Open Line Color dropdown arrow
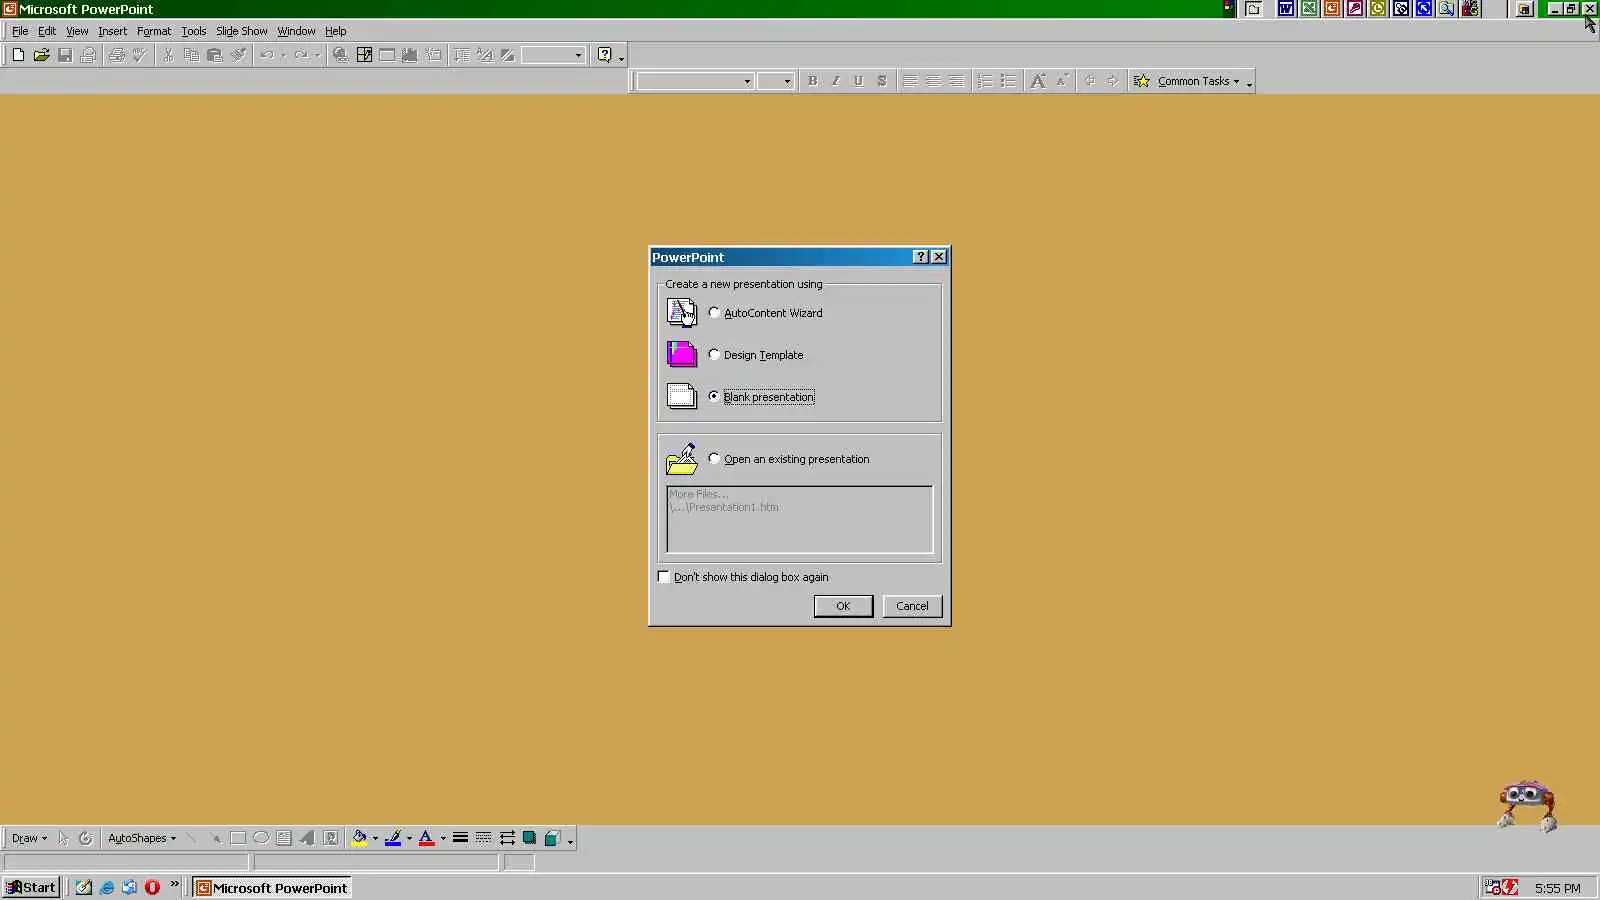 (409, 838)
